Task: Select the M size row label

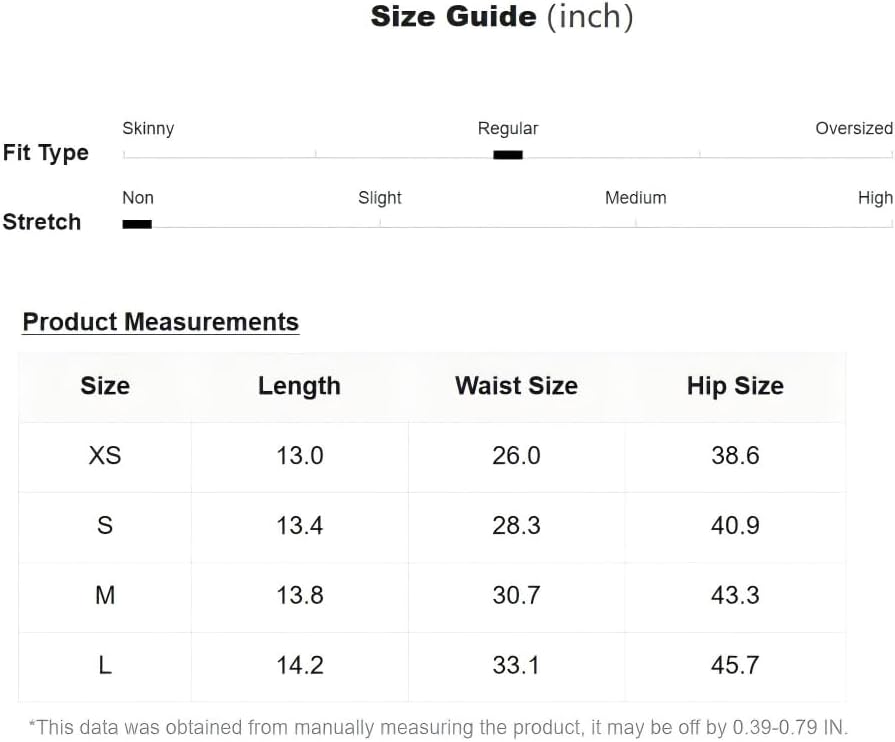Action: pyautogui.click(x=105, y=596)
